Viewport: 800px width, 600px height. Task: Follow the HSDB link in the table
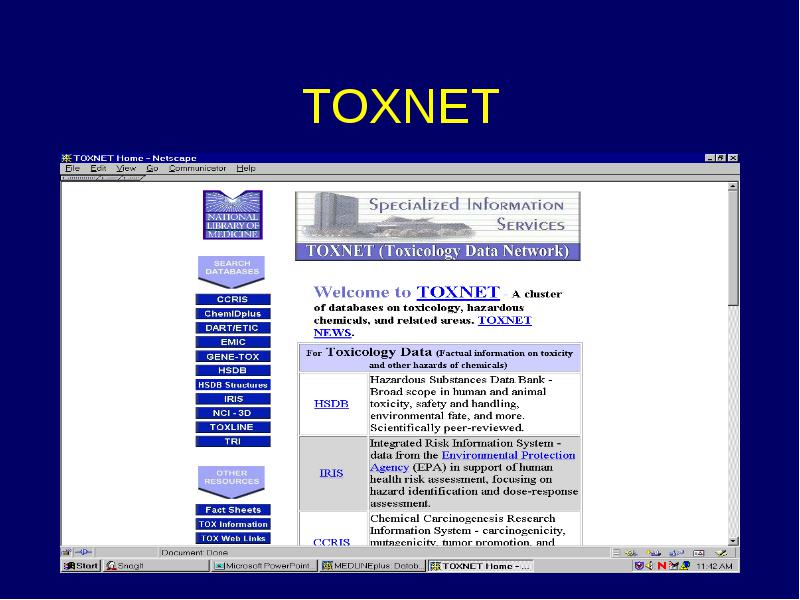point(331,404)
